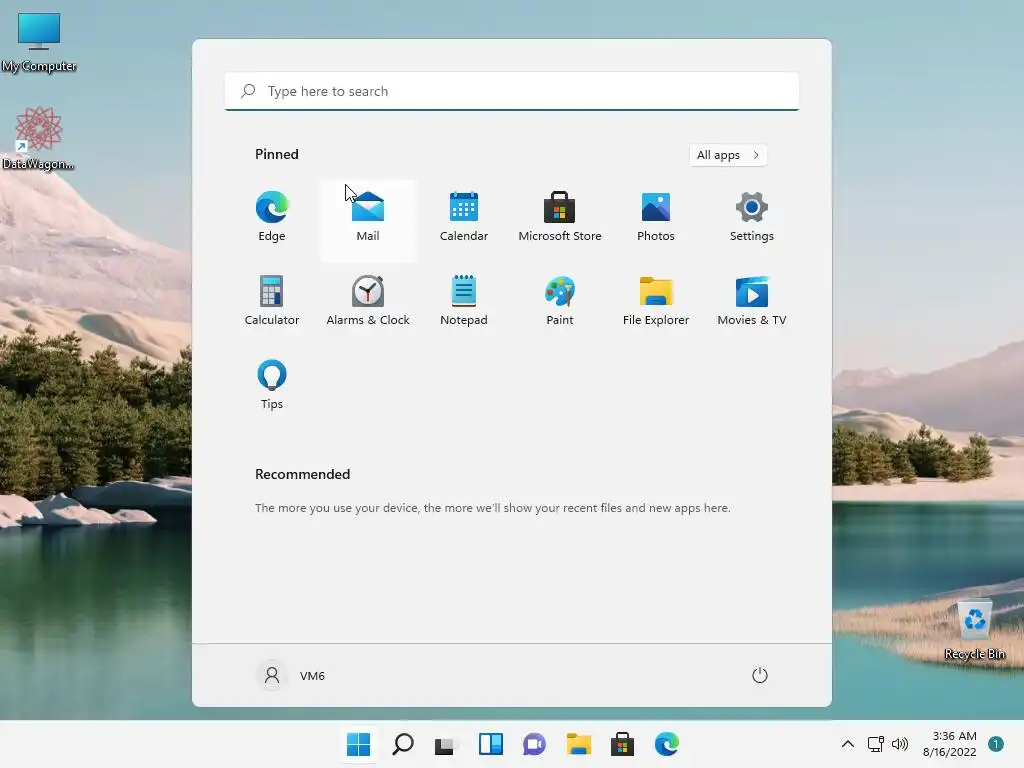This screenshot has height=768, width=1024.
Task: Launch the Photos app
Action: coord(656,217)
